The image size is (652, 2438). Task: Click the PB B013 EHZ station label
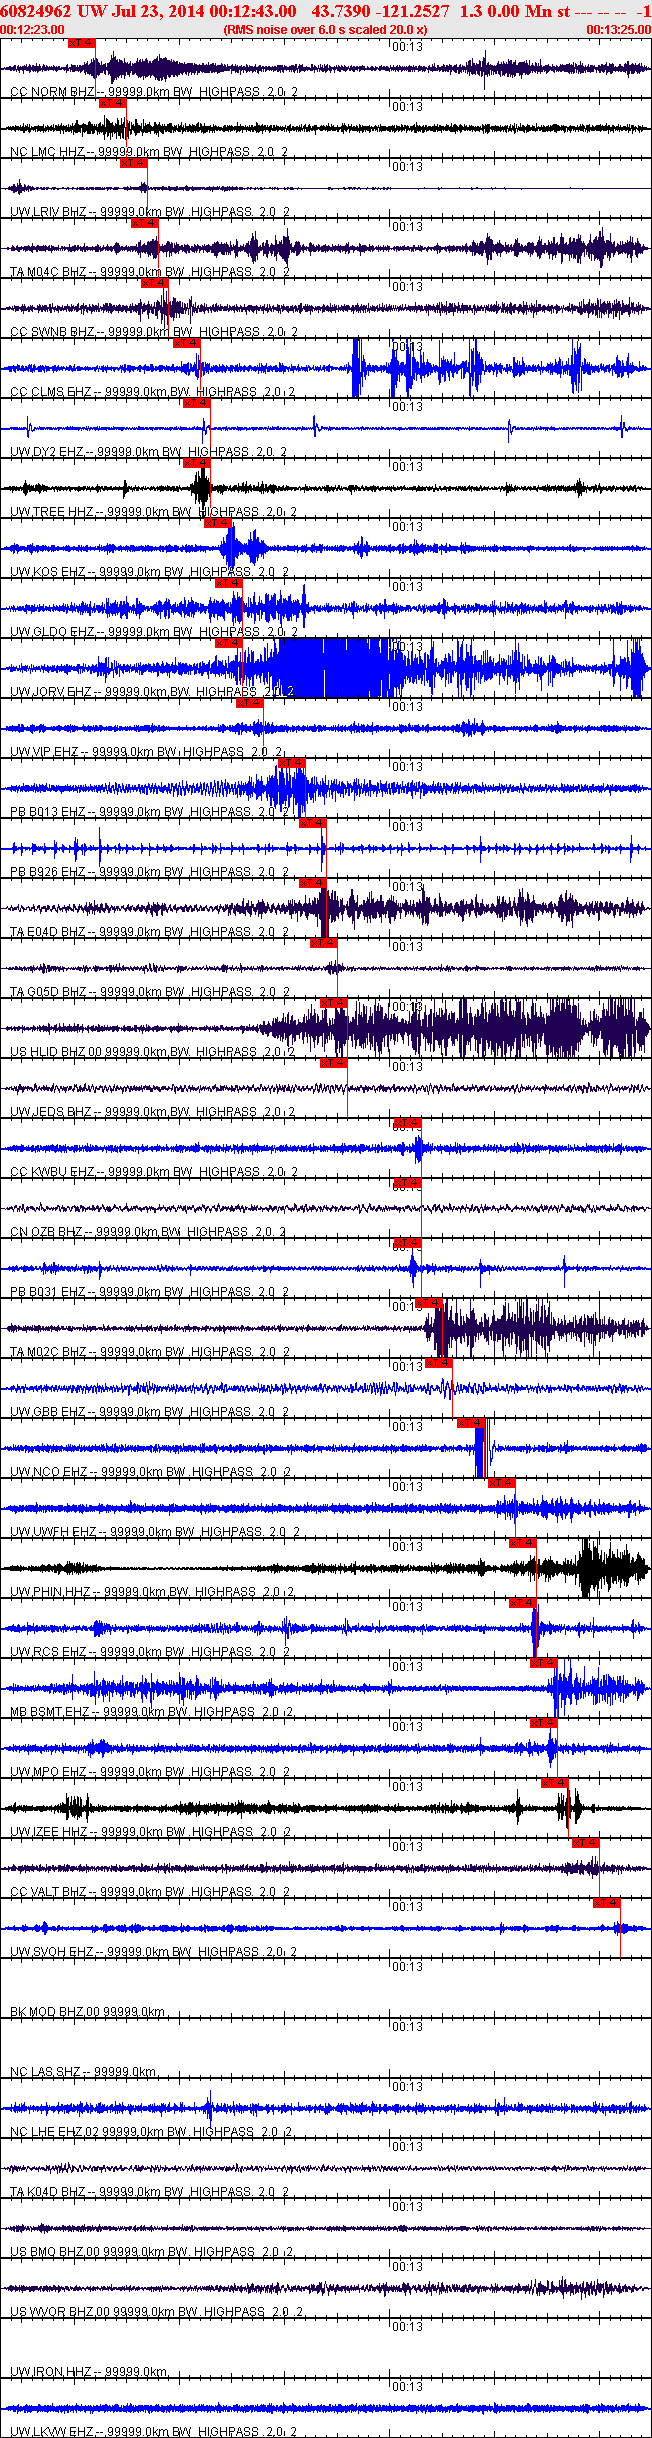pyautogui.click(x=148, y=812)
